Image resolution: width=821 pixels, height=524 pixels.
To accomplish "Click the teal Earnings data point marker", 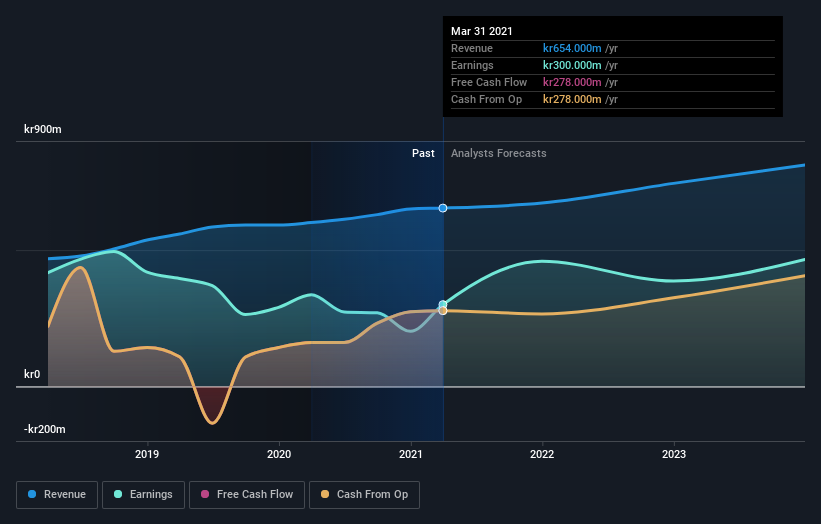I will pos(443,304).
